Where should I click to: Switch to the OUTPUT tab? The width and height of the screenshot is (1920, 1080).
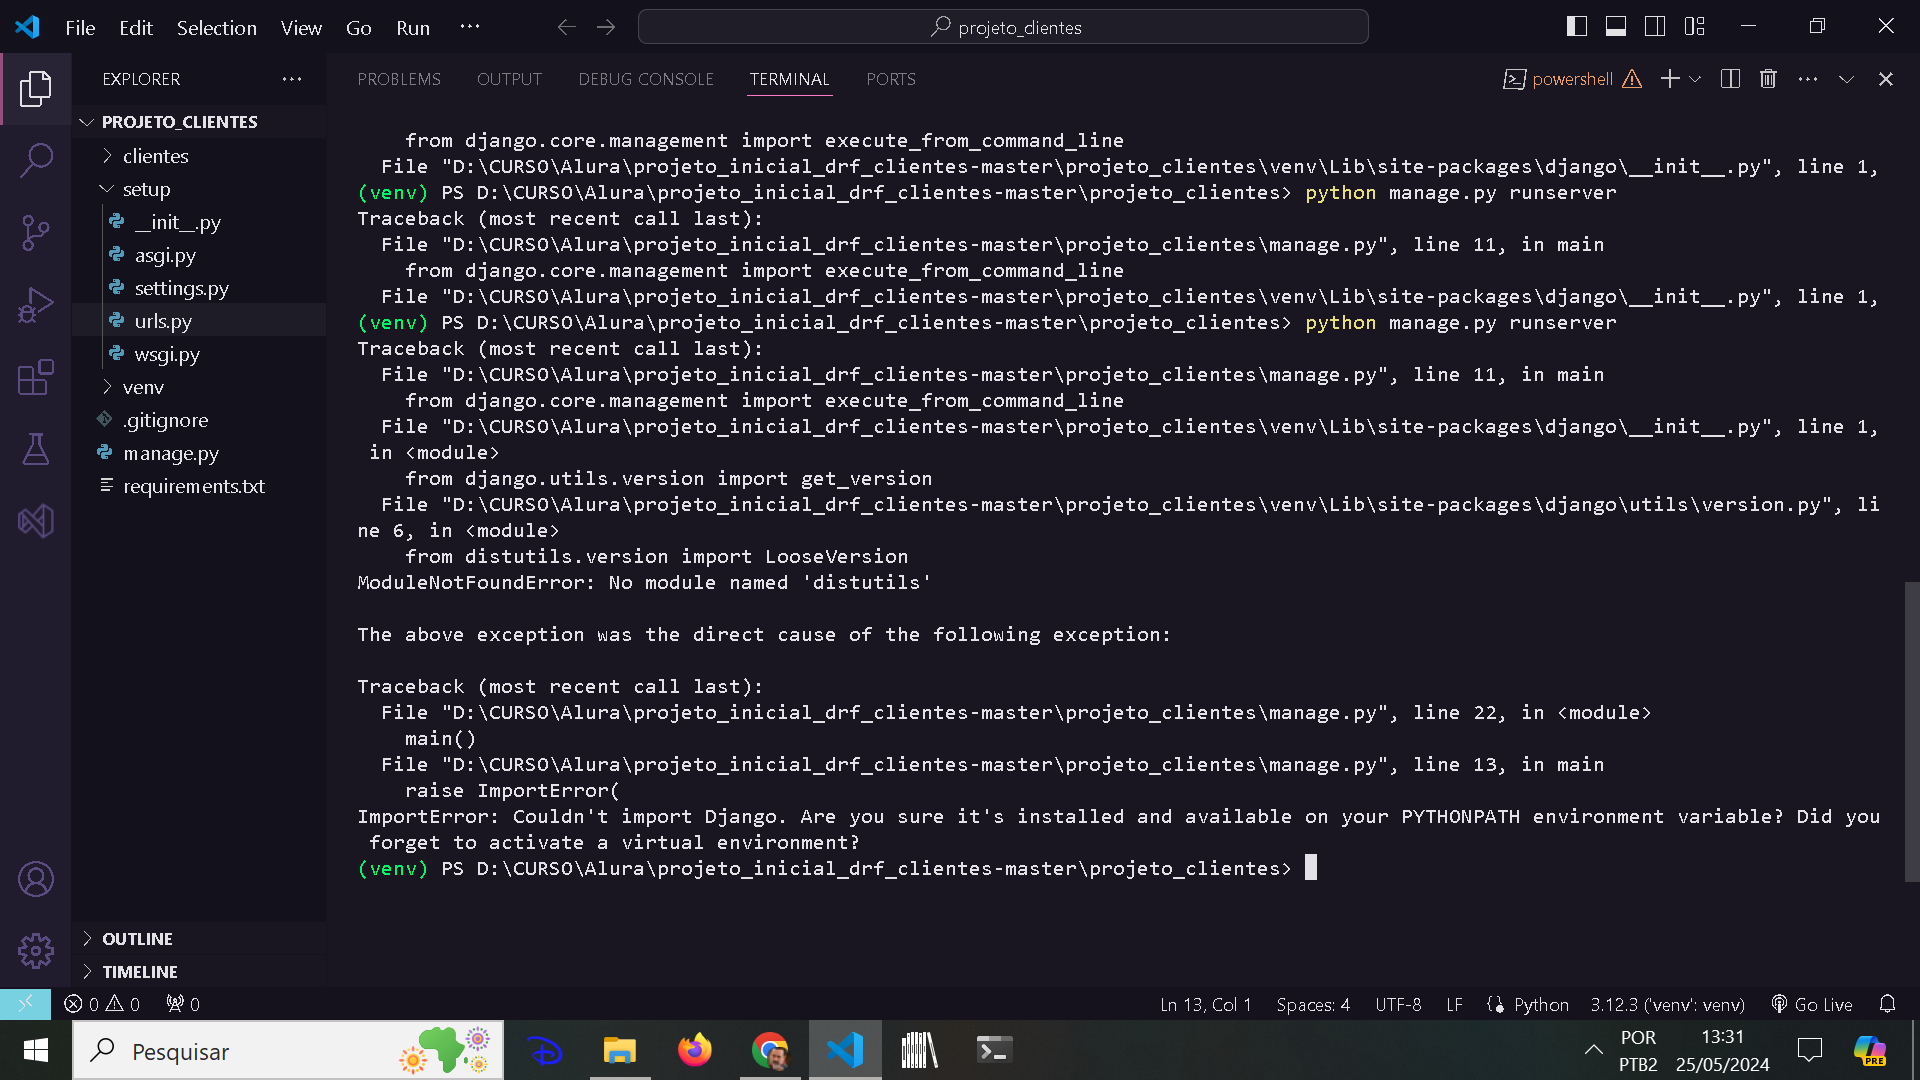tap(508, 79)
